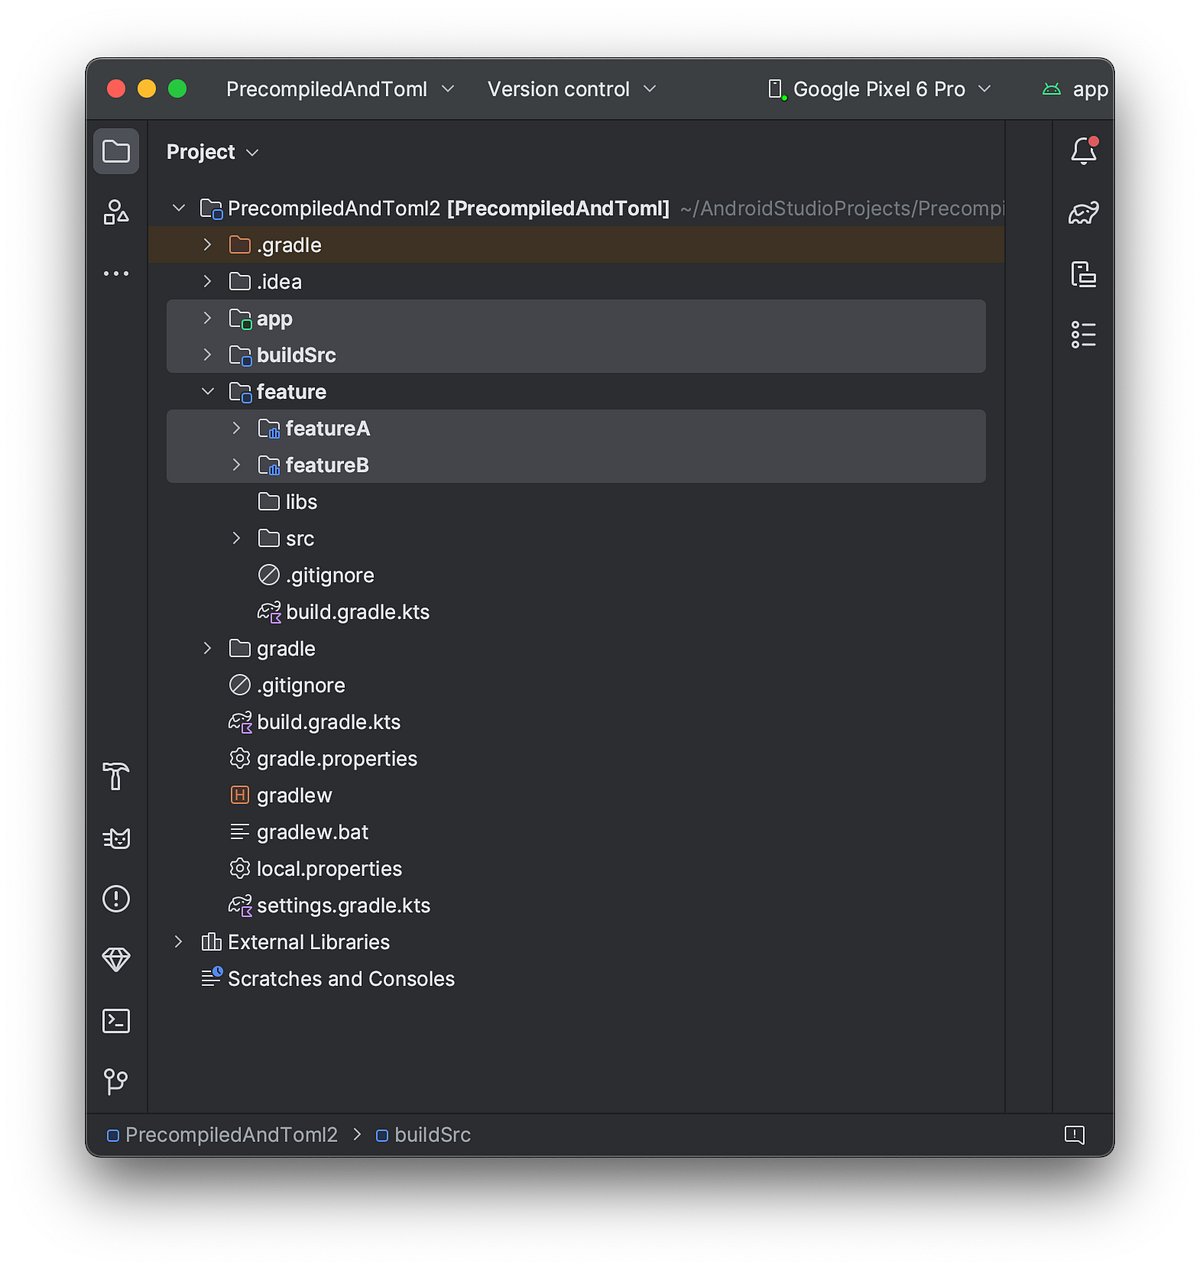1200x1270 pixels.
Task: Open App Quality Insights gem icon
Action: tap(116, 959)
